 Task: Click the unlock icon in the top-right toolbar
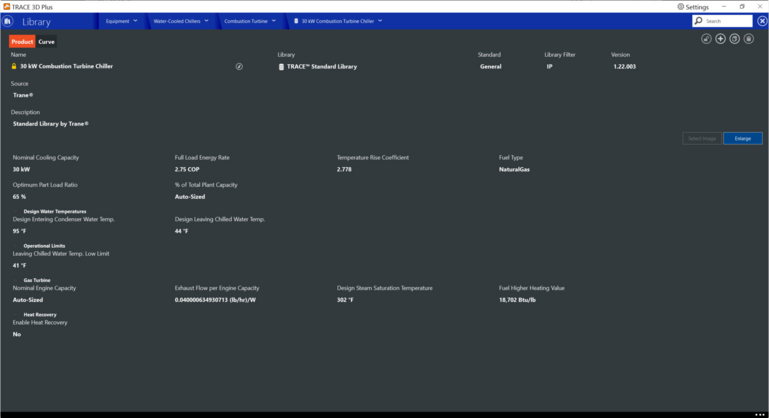706,39
